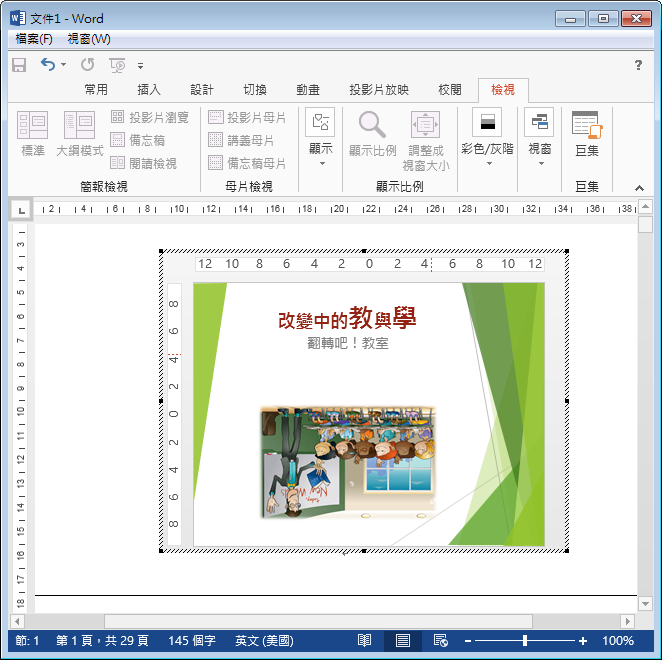Switch to the 校閱 tab
This screenshot has width=662, height=660.
[450, 90]
